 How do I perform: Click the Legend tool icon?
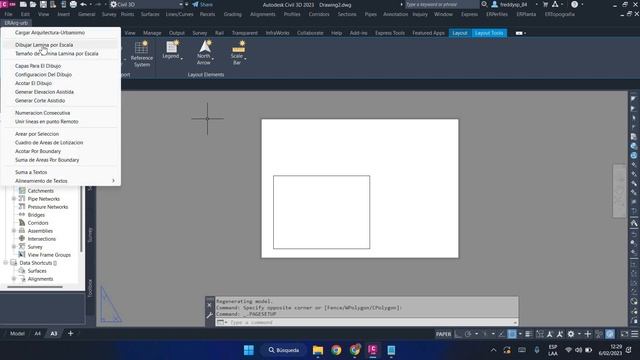click(171, 46)
